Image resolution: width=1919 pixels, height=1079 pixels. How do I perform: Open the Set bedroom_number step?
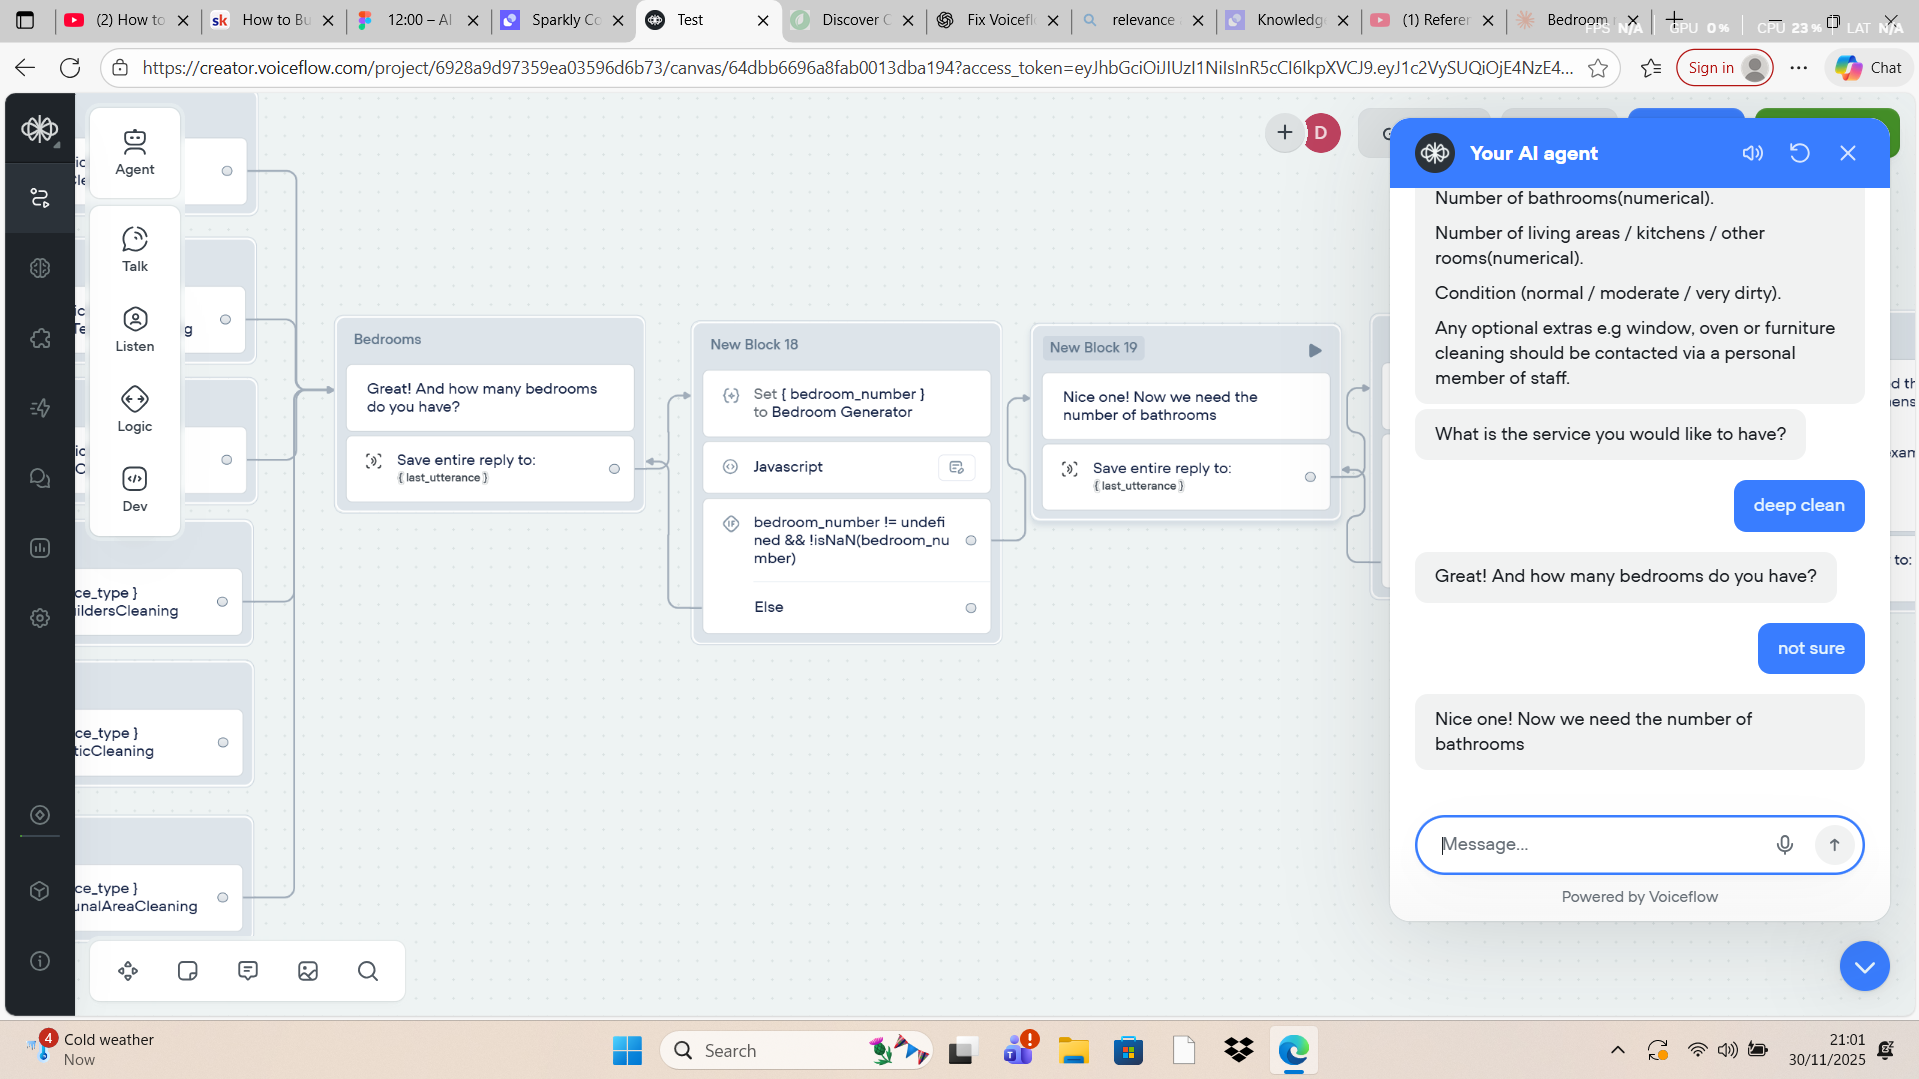coord(847,403)
